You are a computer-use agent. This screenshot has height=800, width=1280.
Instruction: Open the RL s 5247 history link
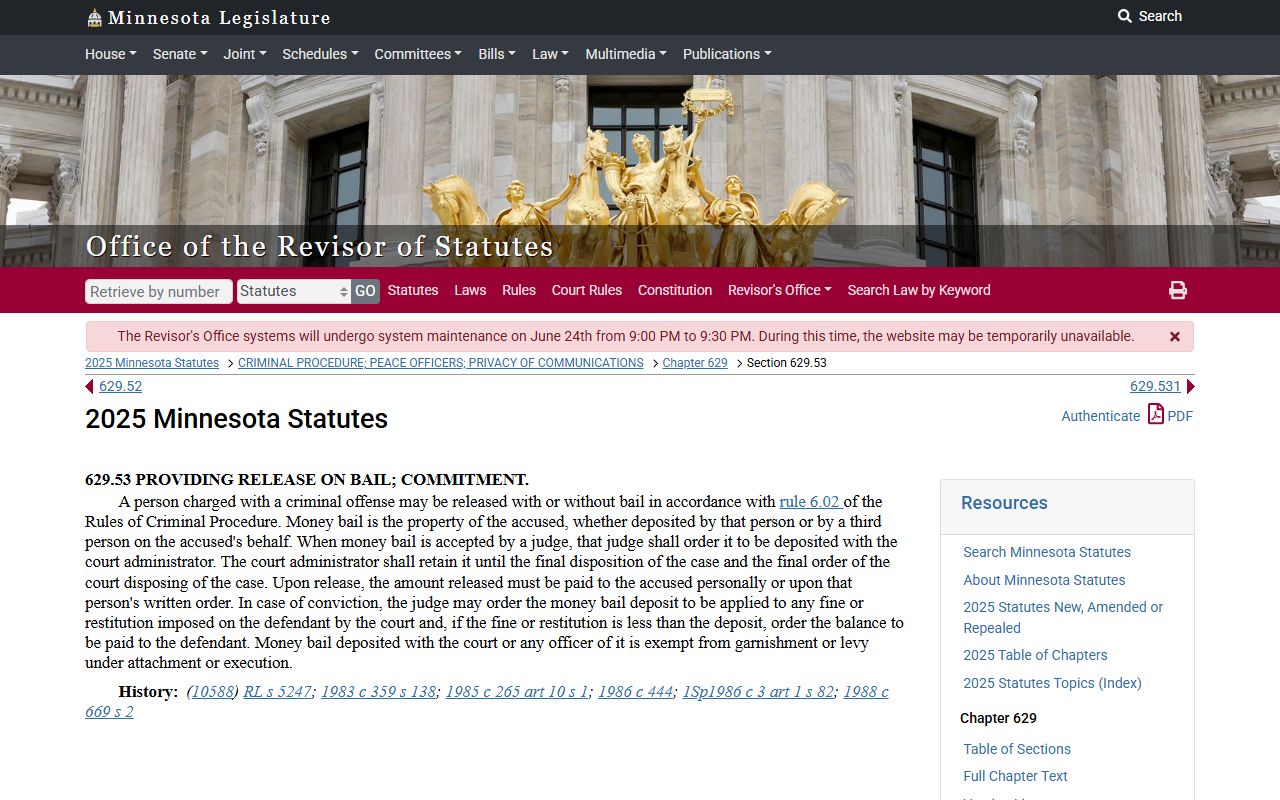point(278,692)
